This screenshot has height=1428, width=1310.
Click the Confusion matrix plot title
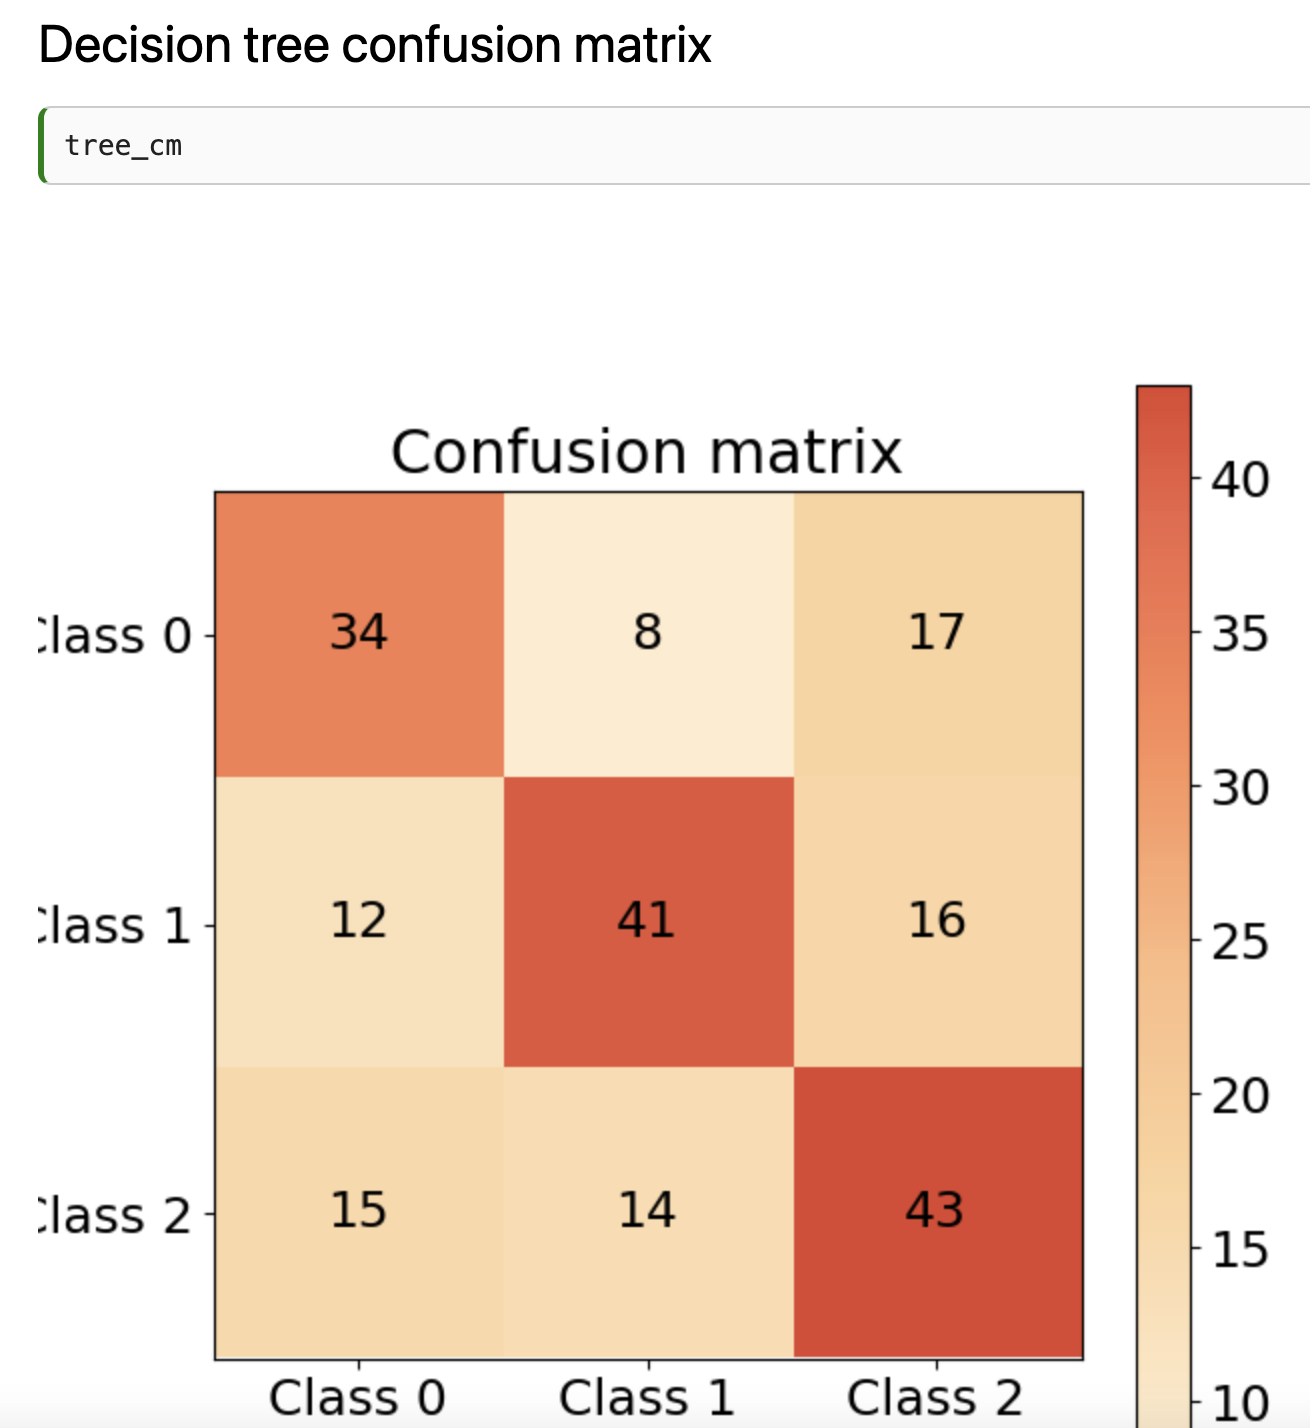click(x=647, y=451)
